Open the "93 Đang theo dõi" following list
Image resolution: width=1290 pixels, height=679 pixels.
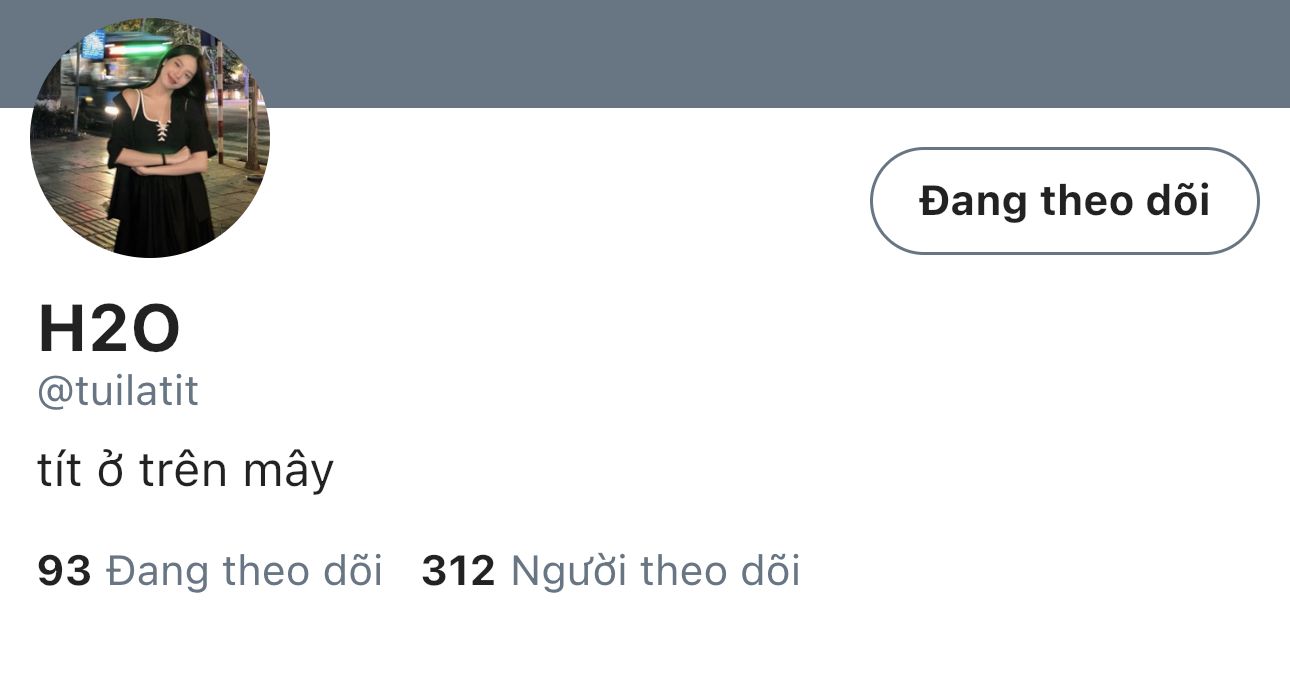coord(210,571)
